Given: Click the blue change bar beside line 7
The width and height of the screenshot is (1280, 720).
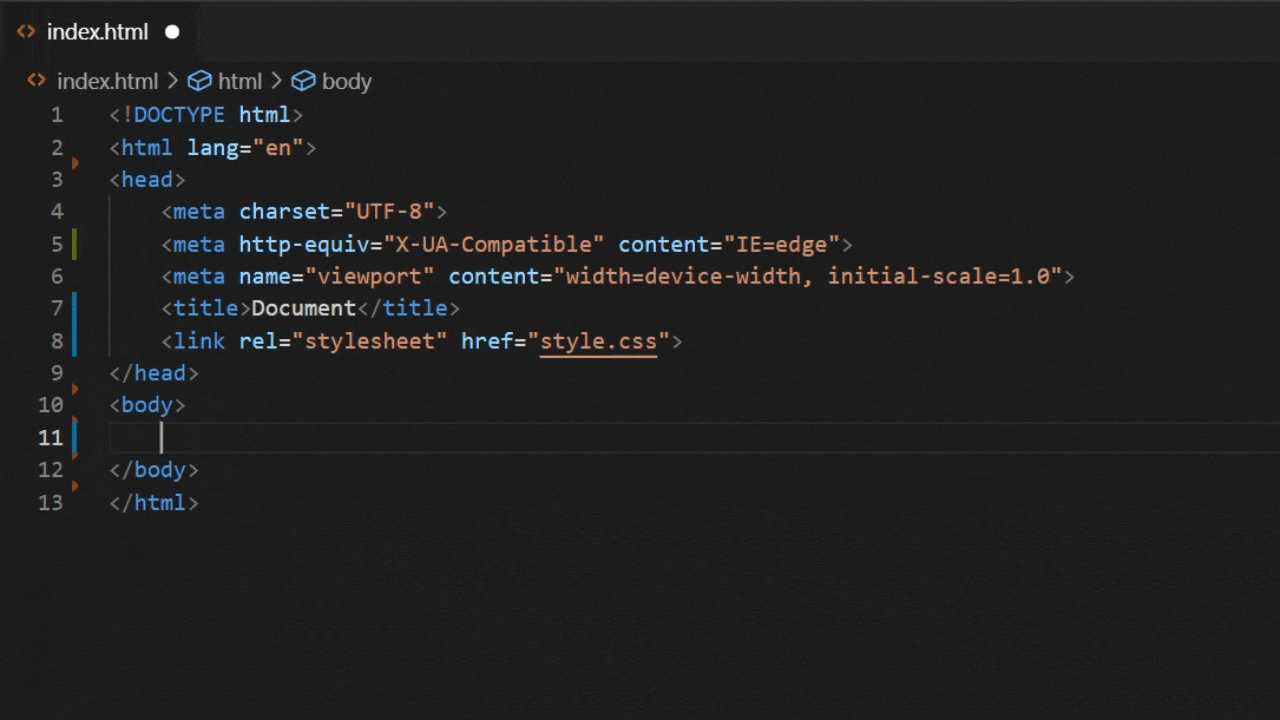Looking at the screenshot, I should coord(74,308).
